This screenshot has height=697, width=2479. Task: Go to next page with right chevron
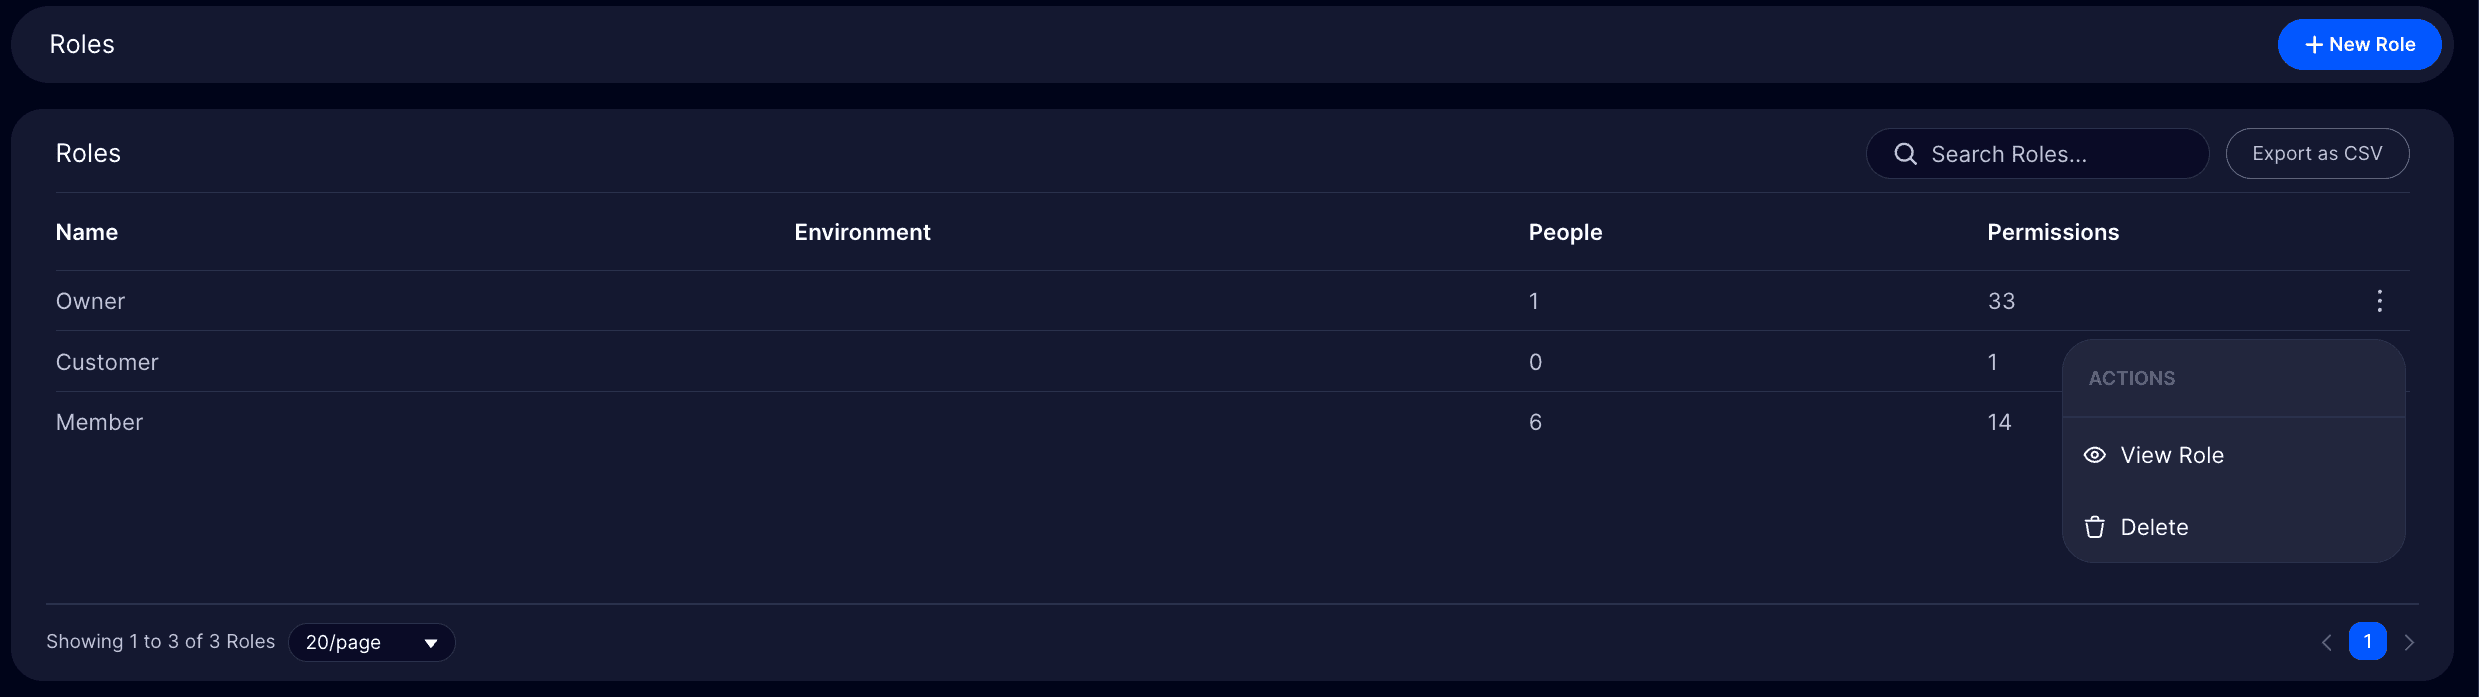tap(2409, 642)
